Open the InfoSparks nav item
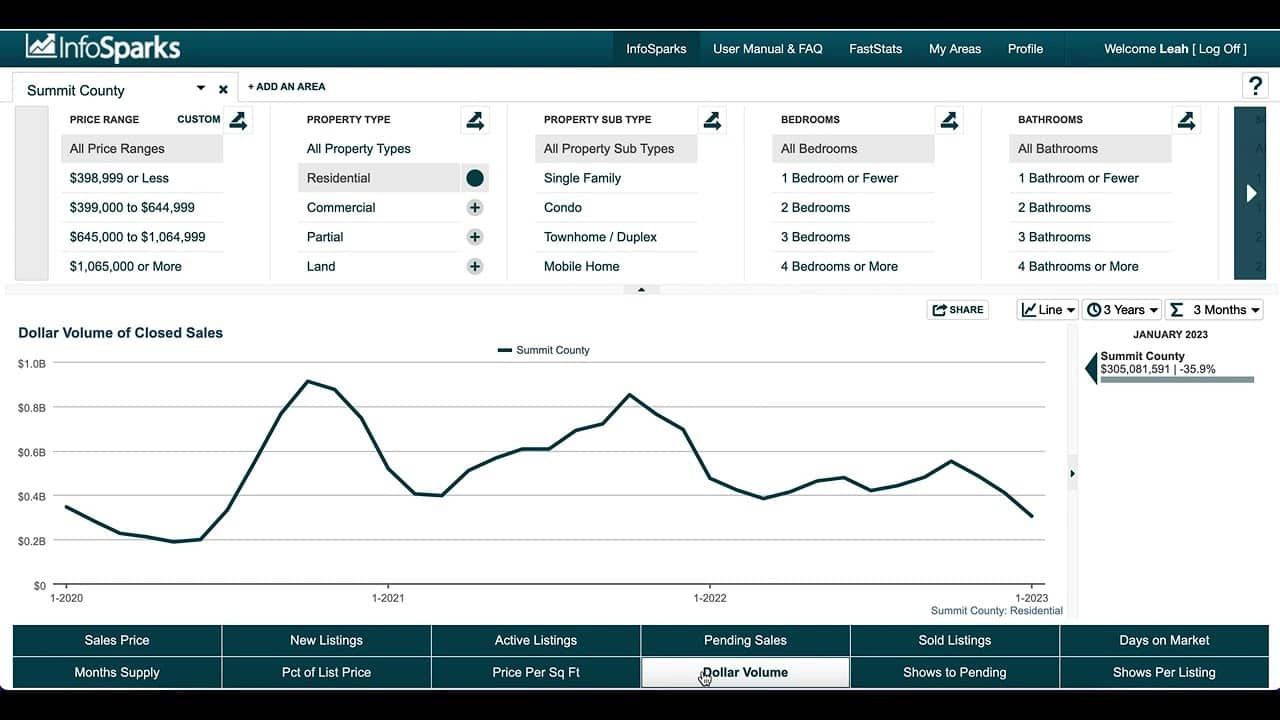This screenshot has width=1280, height=720. point(656,48)
